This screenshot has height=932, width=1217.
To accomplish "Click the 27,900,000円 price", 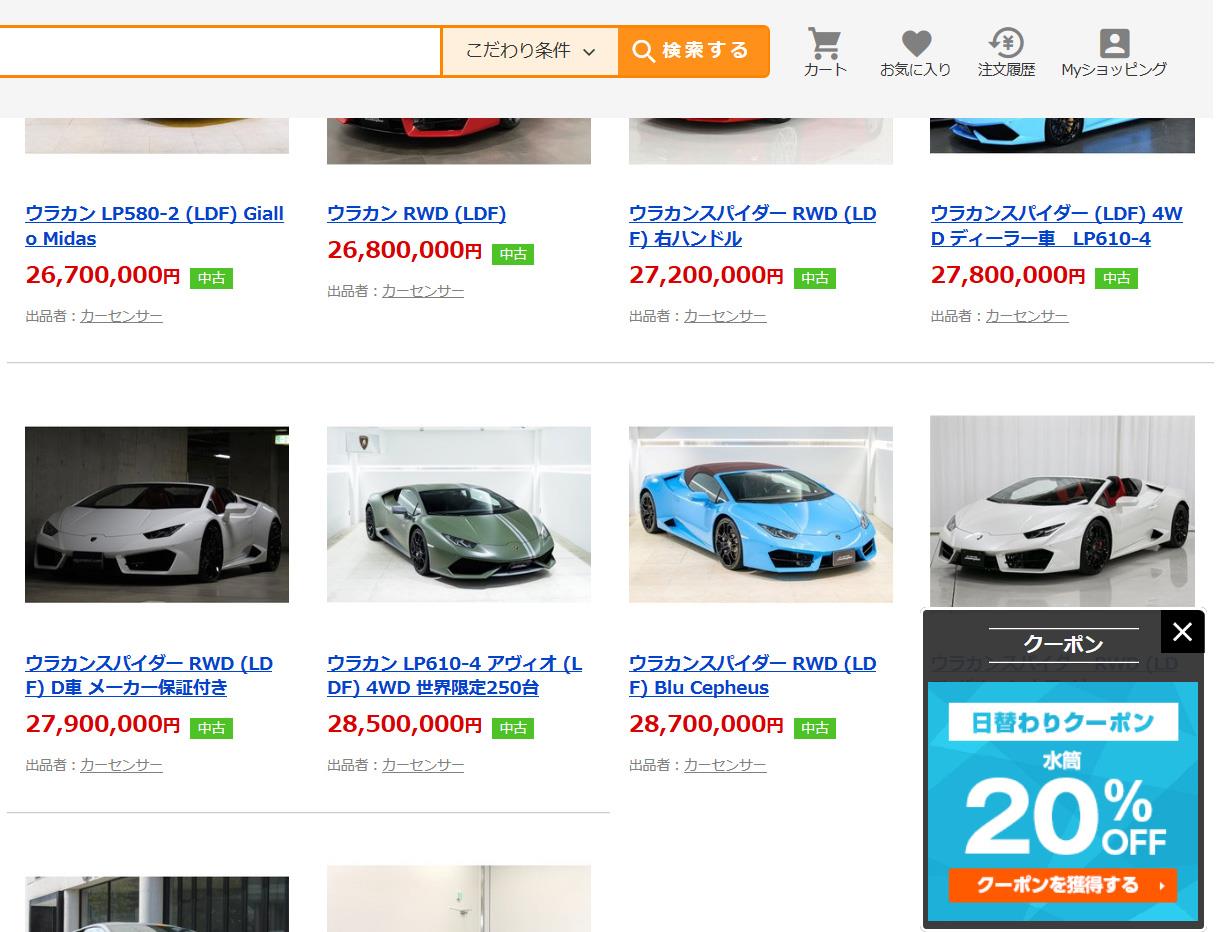I will coord(103,724).
